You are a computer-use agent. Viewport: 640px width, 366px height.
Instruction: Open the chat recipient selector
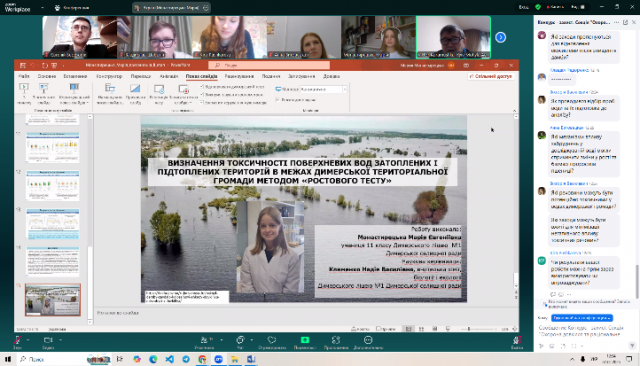[x=582, y=317]
